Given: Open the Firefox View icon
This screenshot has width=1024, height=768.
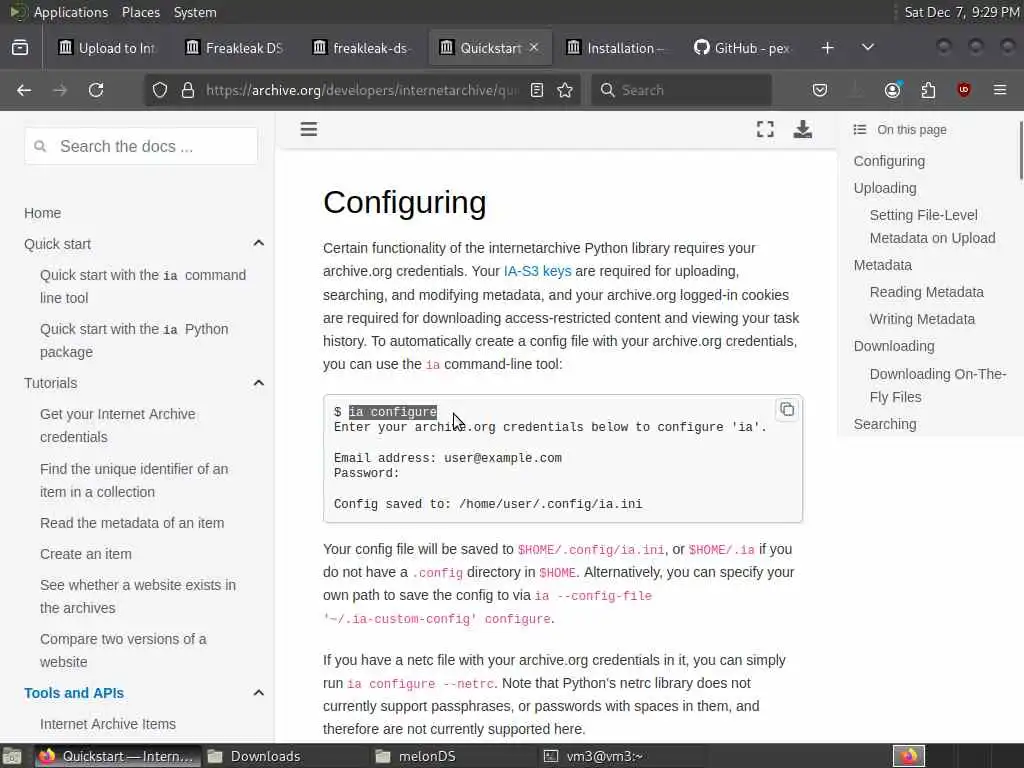Looking at the screenshot, I should (x=20, y=48).
